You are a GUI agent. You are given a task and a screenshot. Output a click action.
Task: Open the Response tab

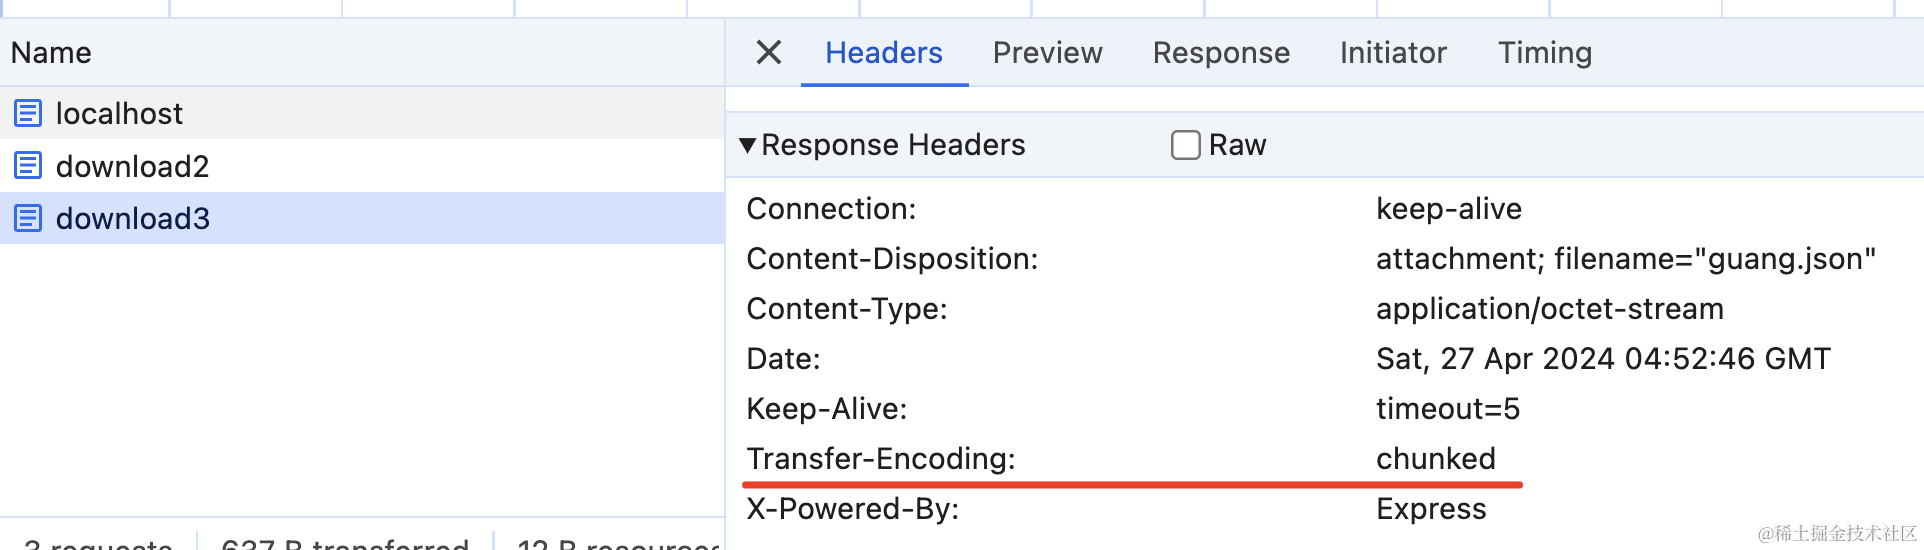coord(1221,52)
